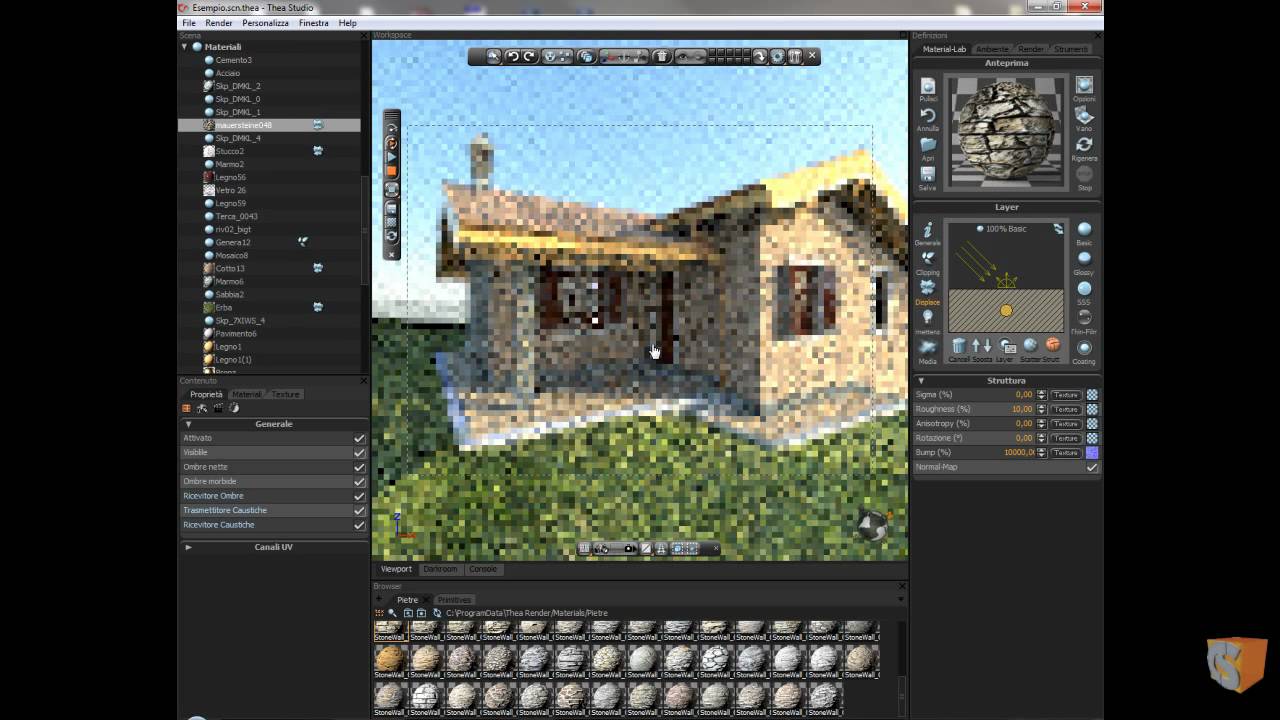Switch to the Ambiente tab

coord(992,49)
